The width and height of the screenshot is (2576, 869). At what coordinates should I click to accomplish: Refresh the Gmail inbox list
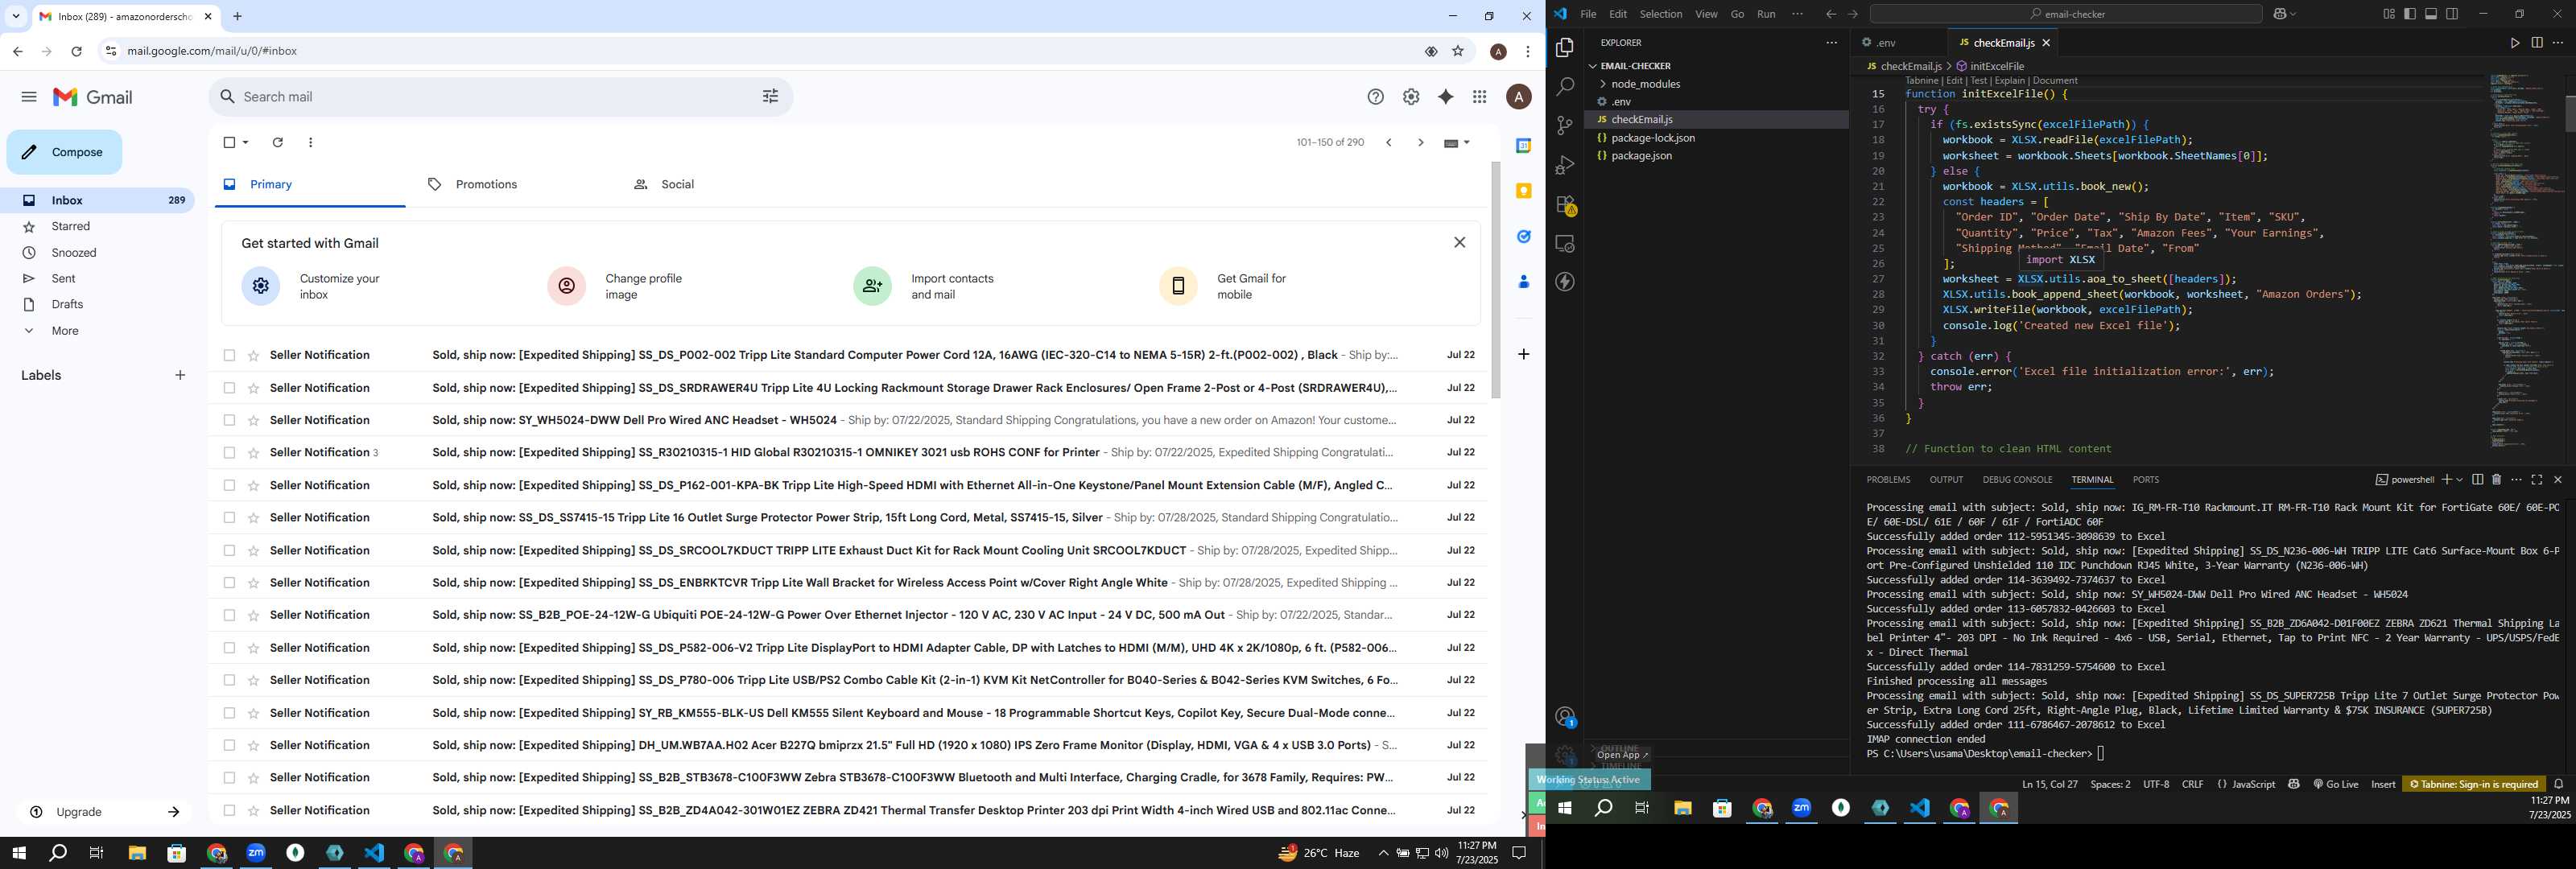pyautogui.click(x=278, y=142)
